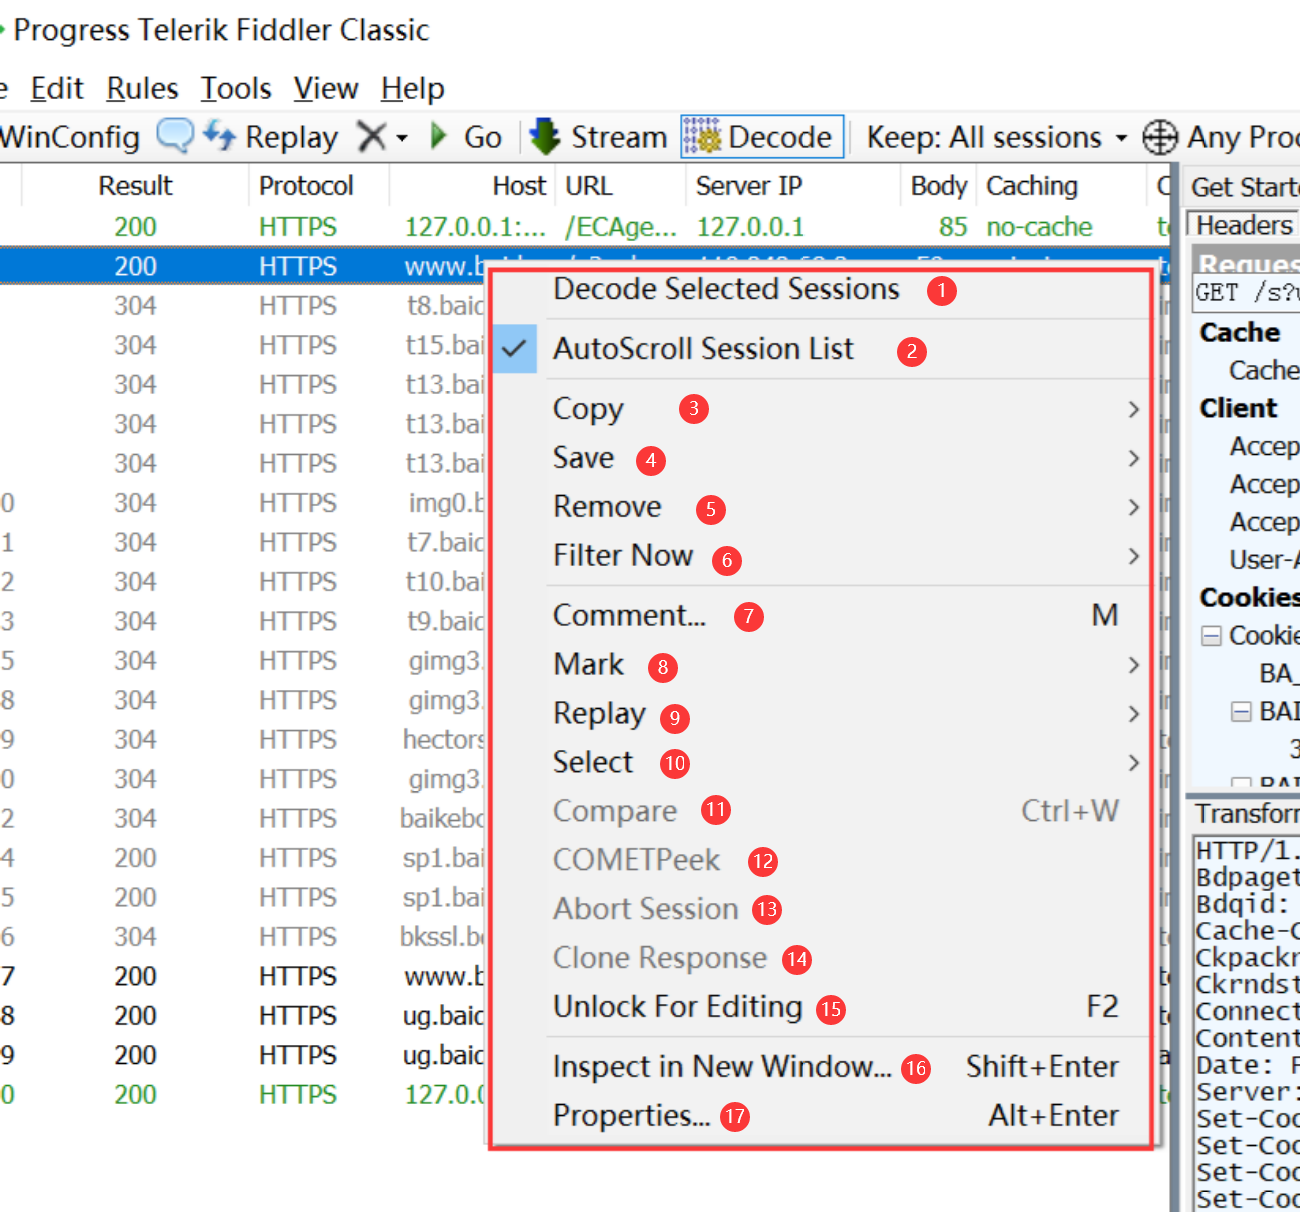Click the comment speech bubble toolbar icon
1300x1212 pixels.
175,136
